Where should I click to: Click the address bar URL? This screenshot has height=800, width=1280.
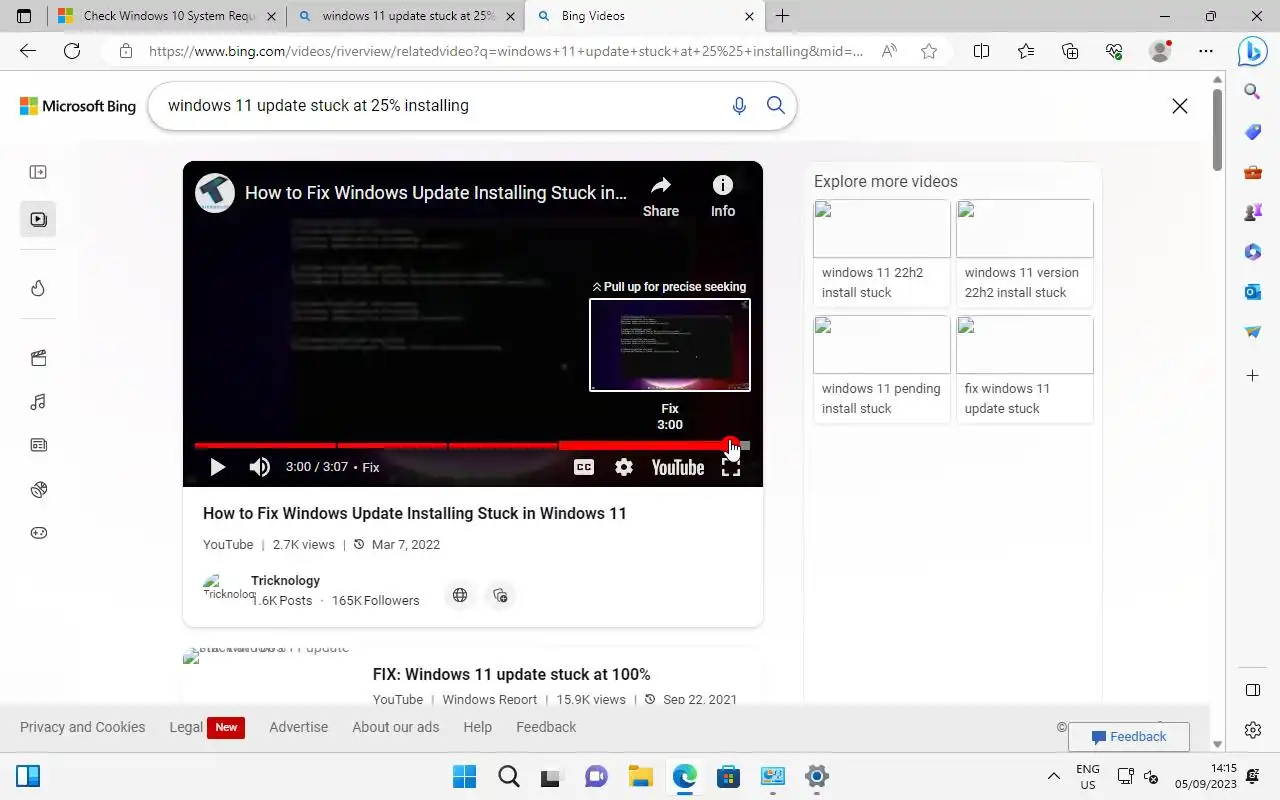coord(506,51)
